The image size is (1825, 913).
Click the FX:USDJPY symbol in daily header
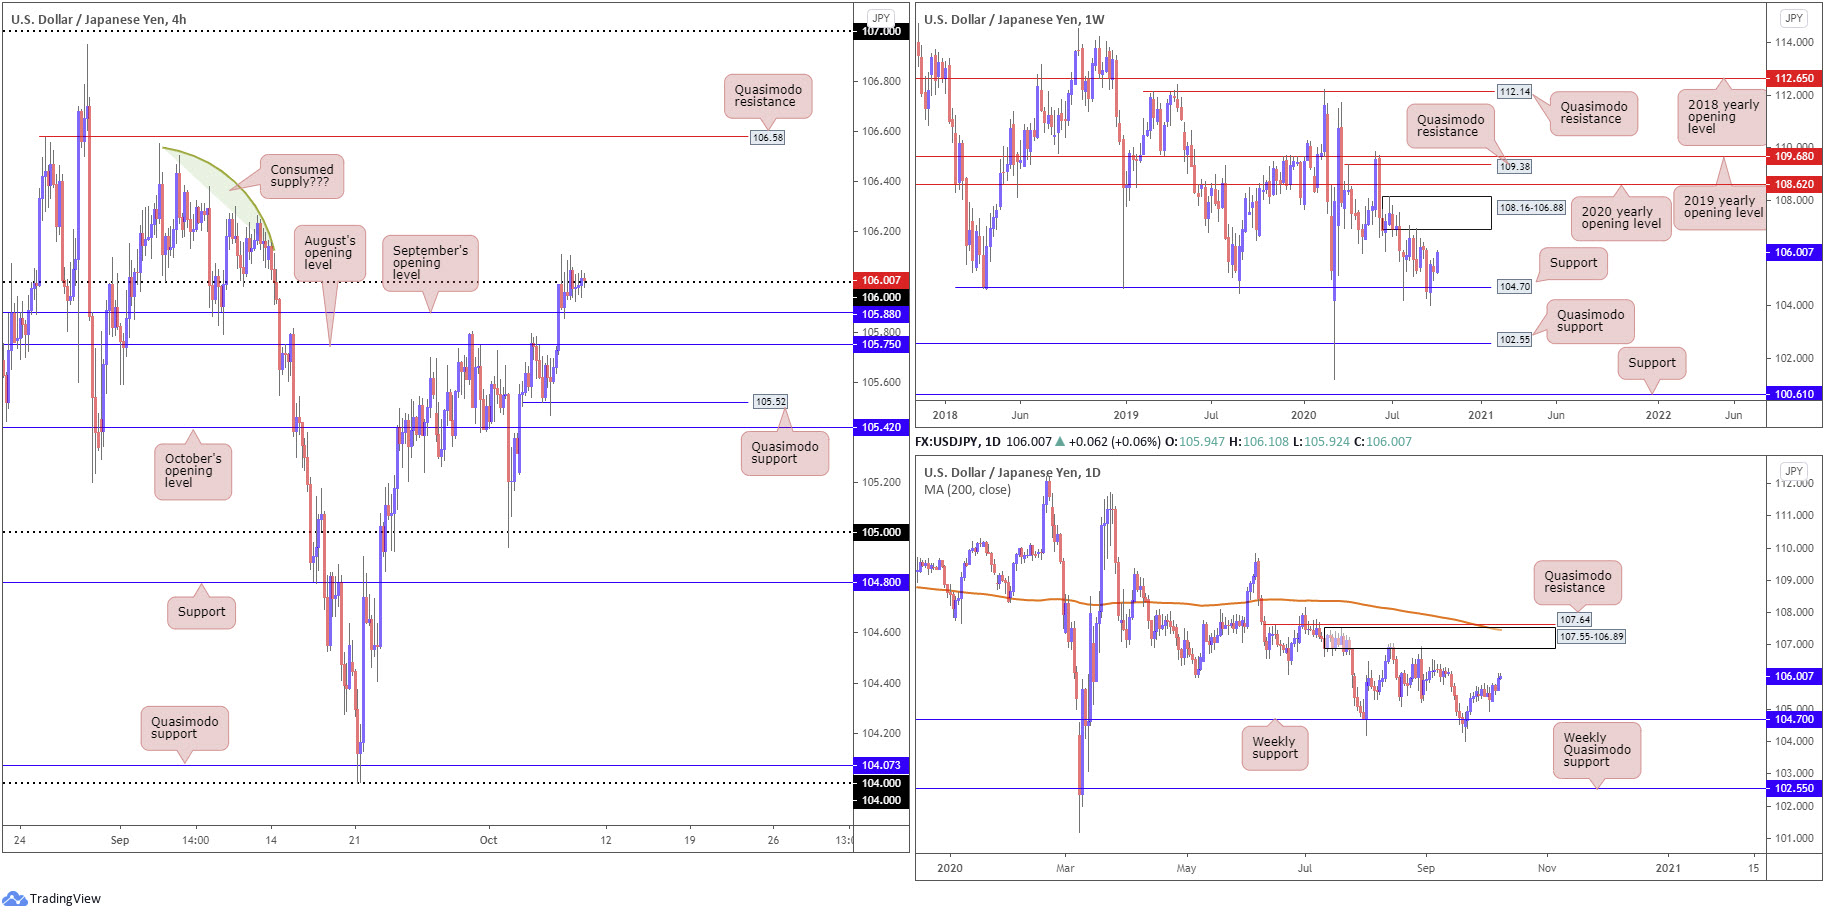click(x=947, y=441)
